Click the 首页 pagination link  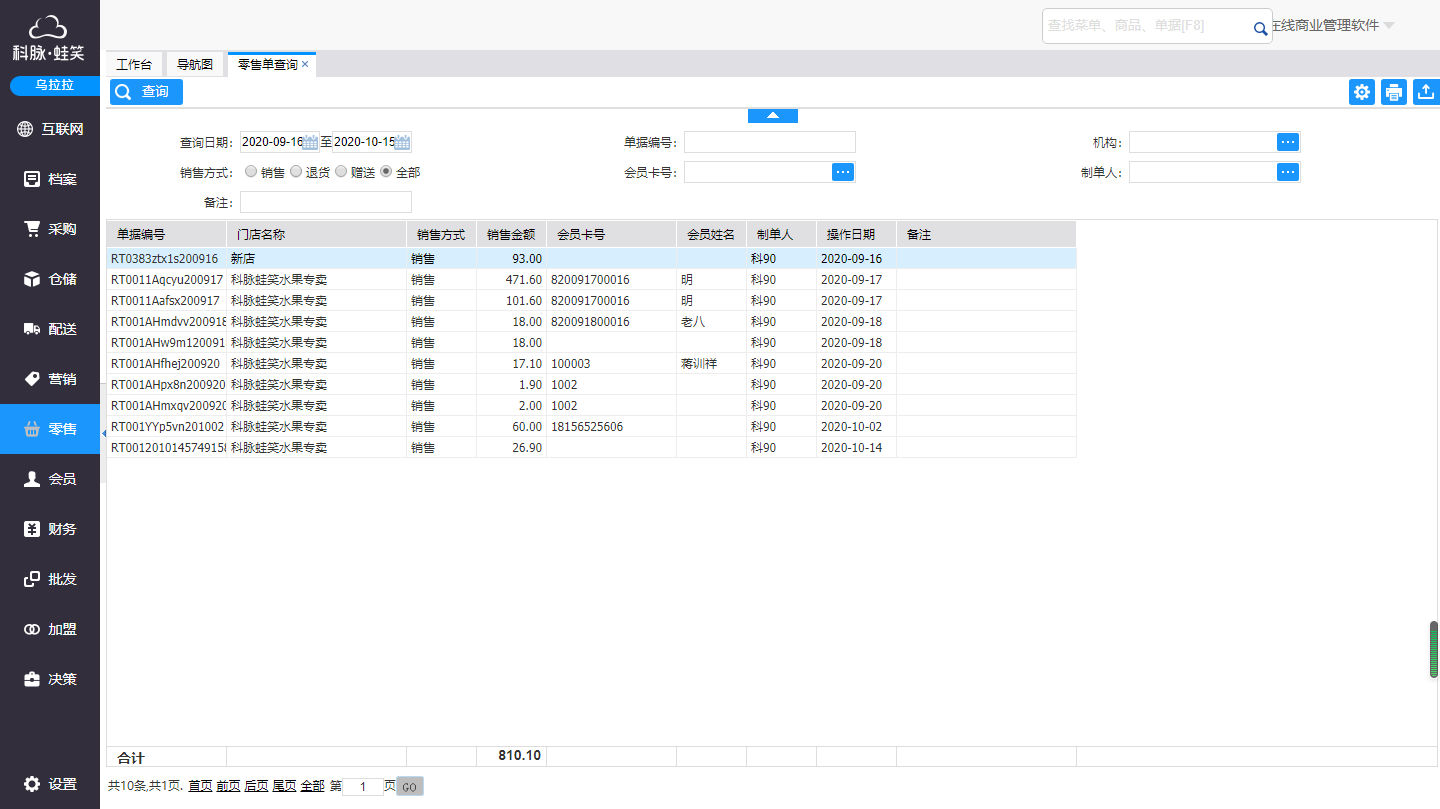(200, 786)
